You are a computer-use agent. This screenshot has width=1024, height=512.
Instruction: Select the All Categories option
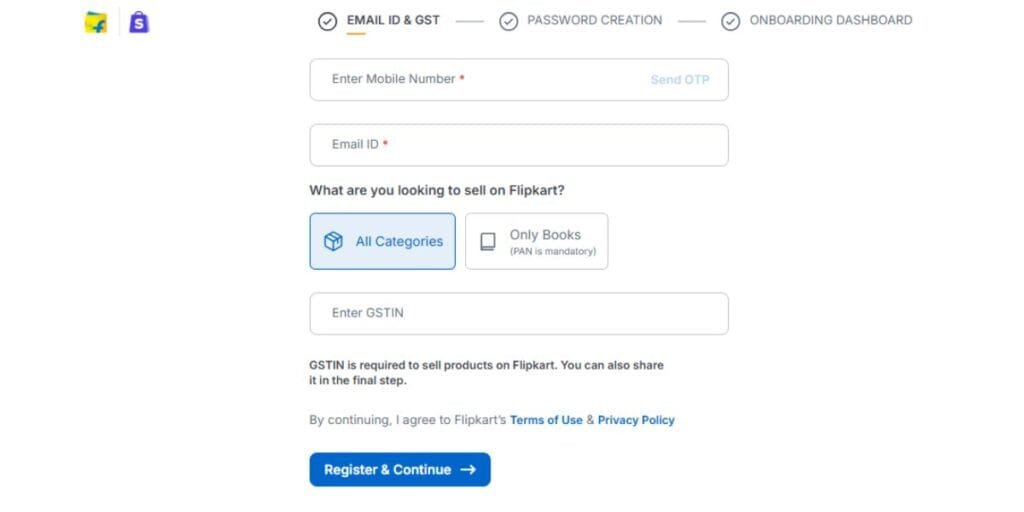click(x=383, y=241)
